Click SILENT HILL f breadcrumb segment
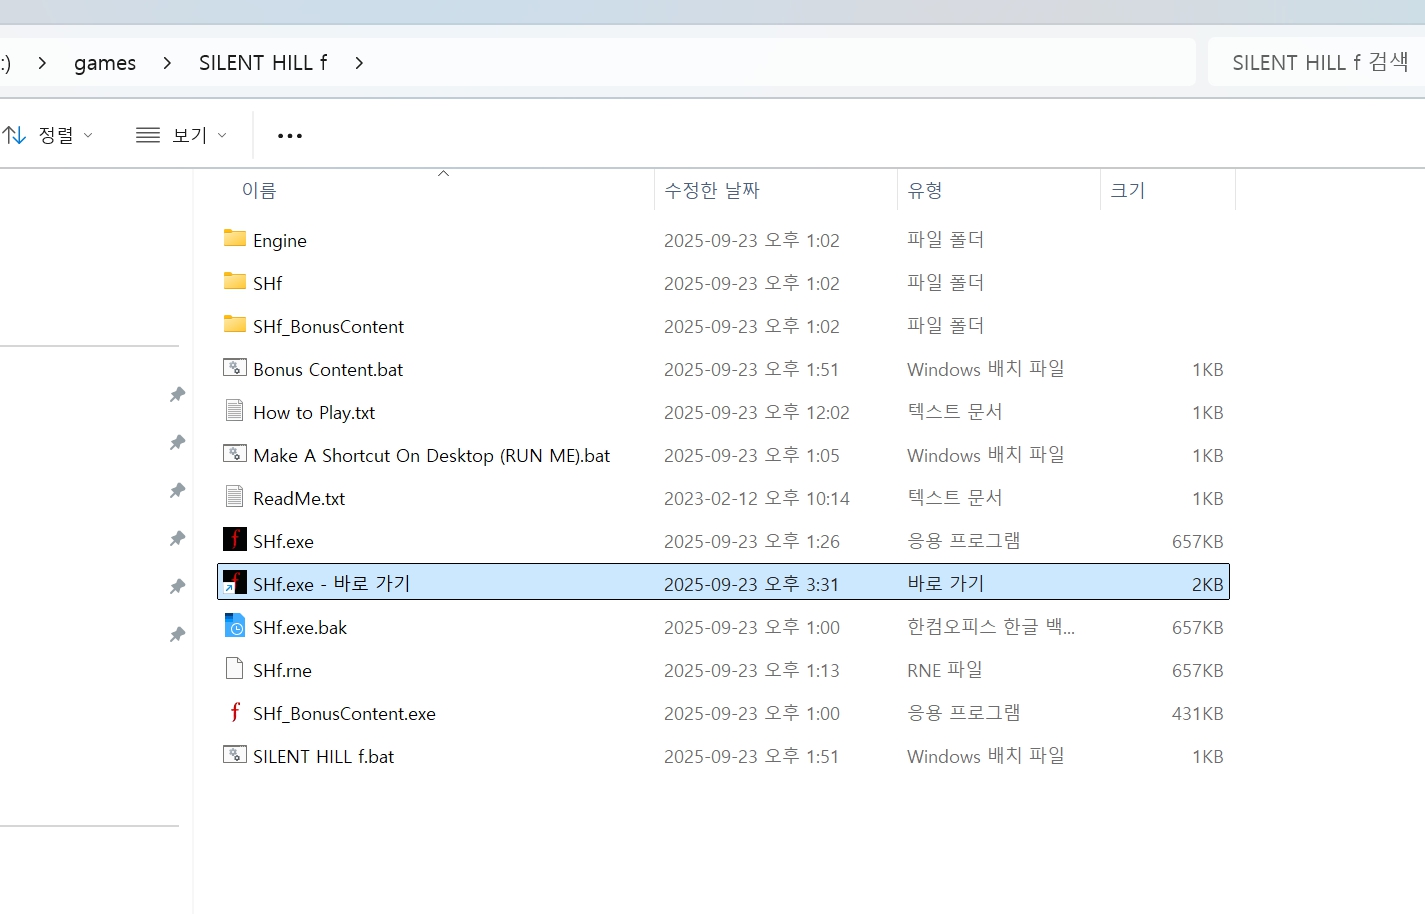The height and width of the screenshot is (914, 1425). 263,63
